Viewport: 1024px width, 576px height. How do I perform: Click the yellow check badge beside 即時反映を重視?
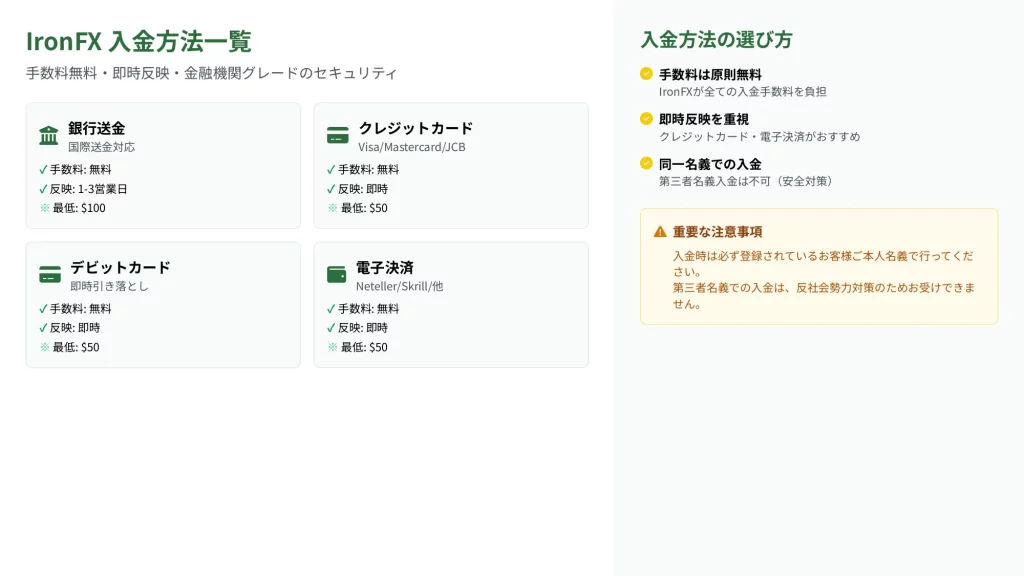[646, 119]
